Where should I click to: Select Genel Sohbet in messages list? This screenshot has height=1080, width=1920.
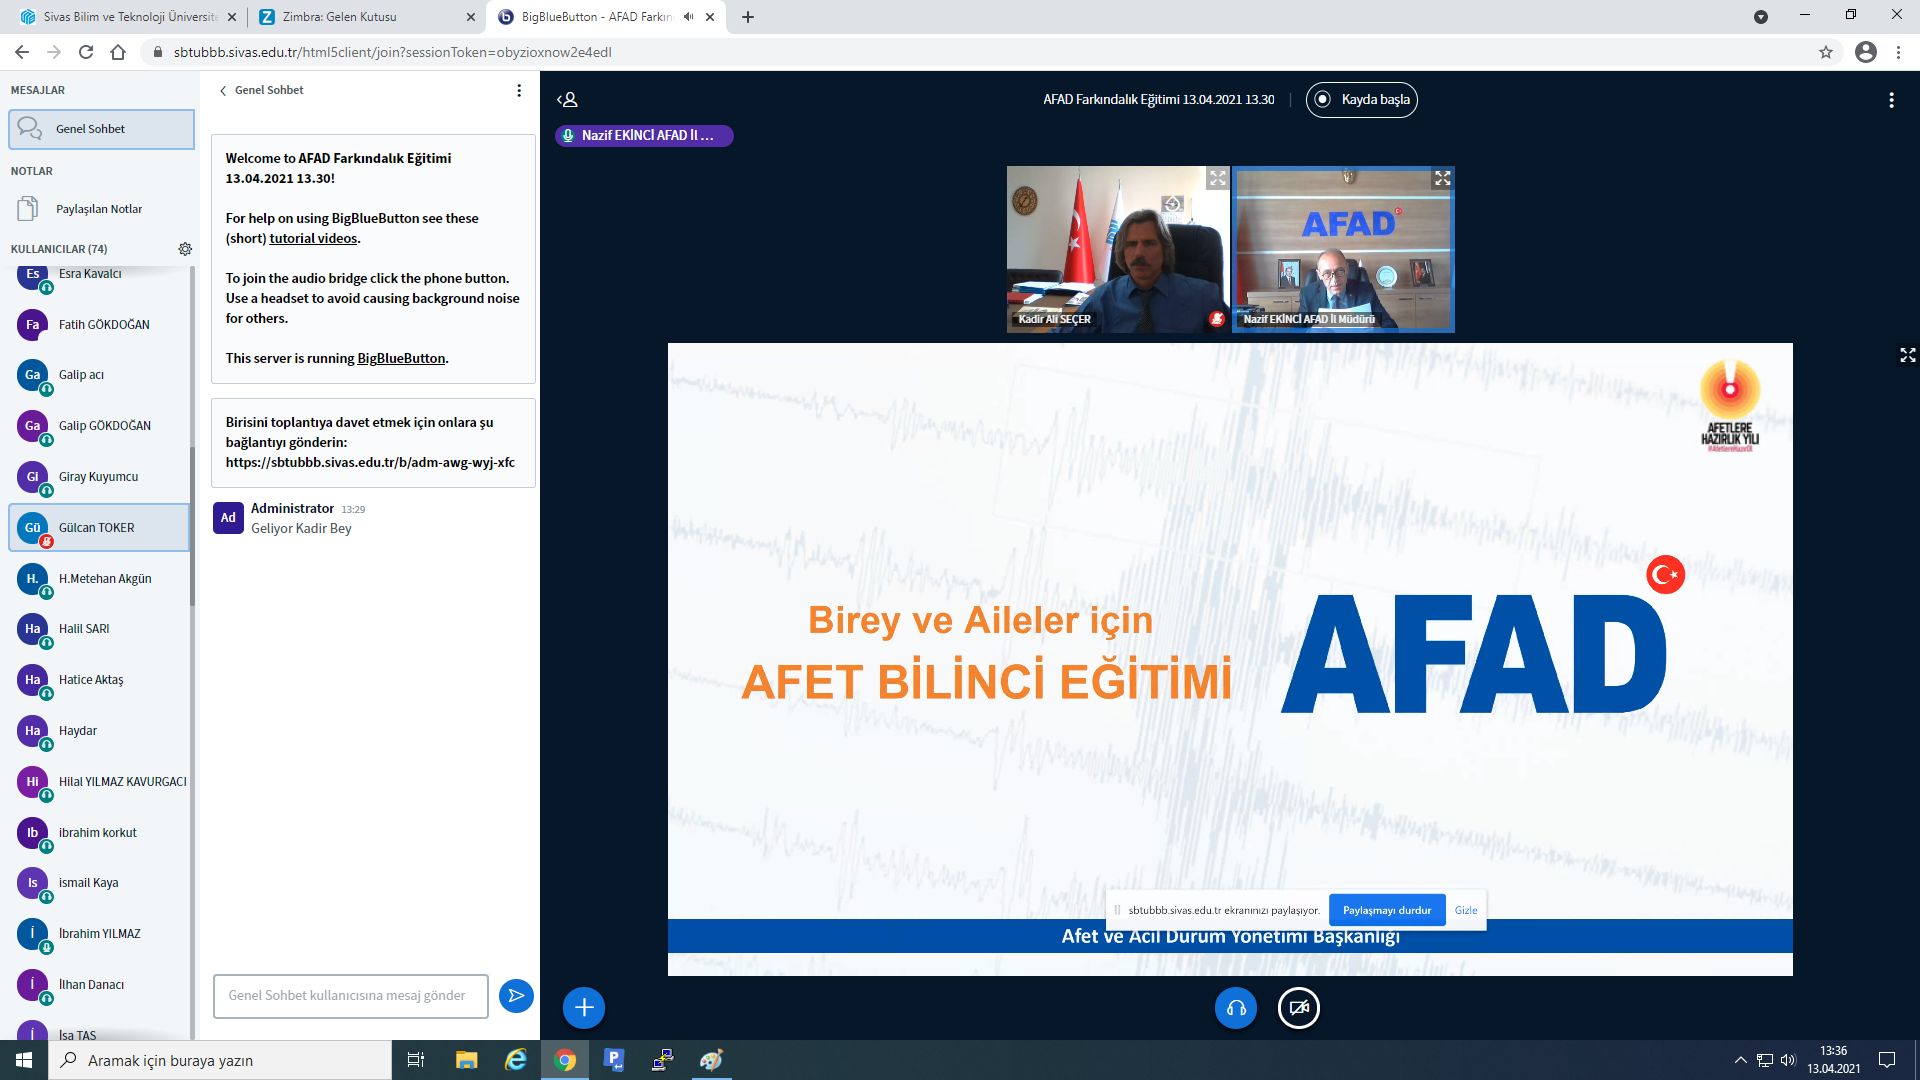click(x=101, y=129)
